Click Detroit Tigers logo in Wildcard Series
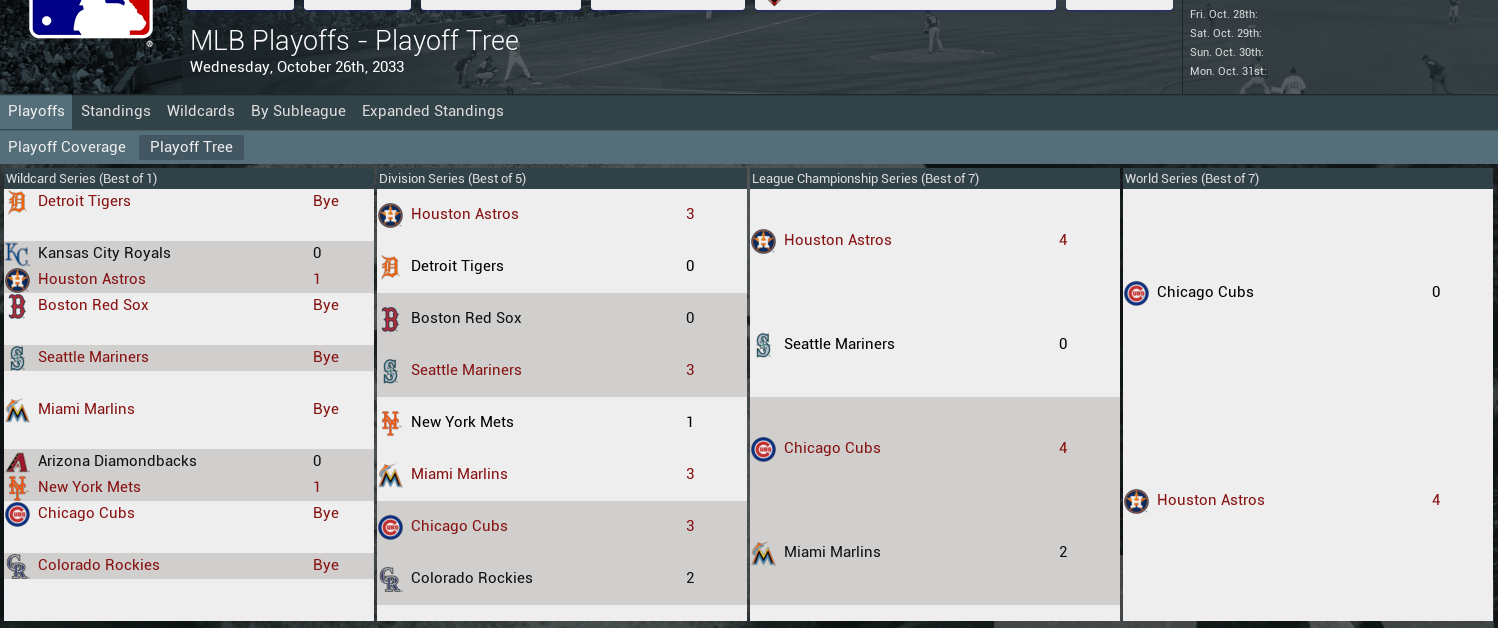 (17, 203)
